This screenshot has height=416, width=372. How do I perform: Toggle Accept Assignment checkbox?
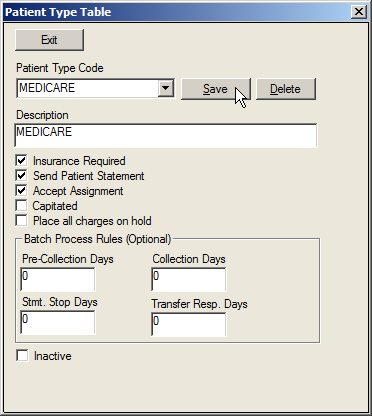coord(21,191)
